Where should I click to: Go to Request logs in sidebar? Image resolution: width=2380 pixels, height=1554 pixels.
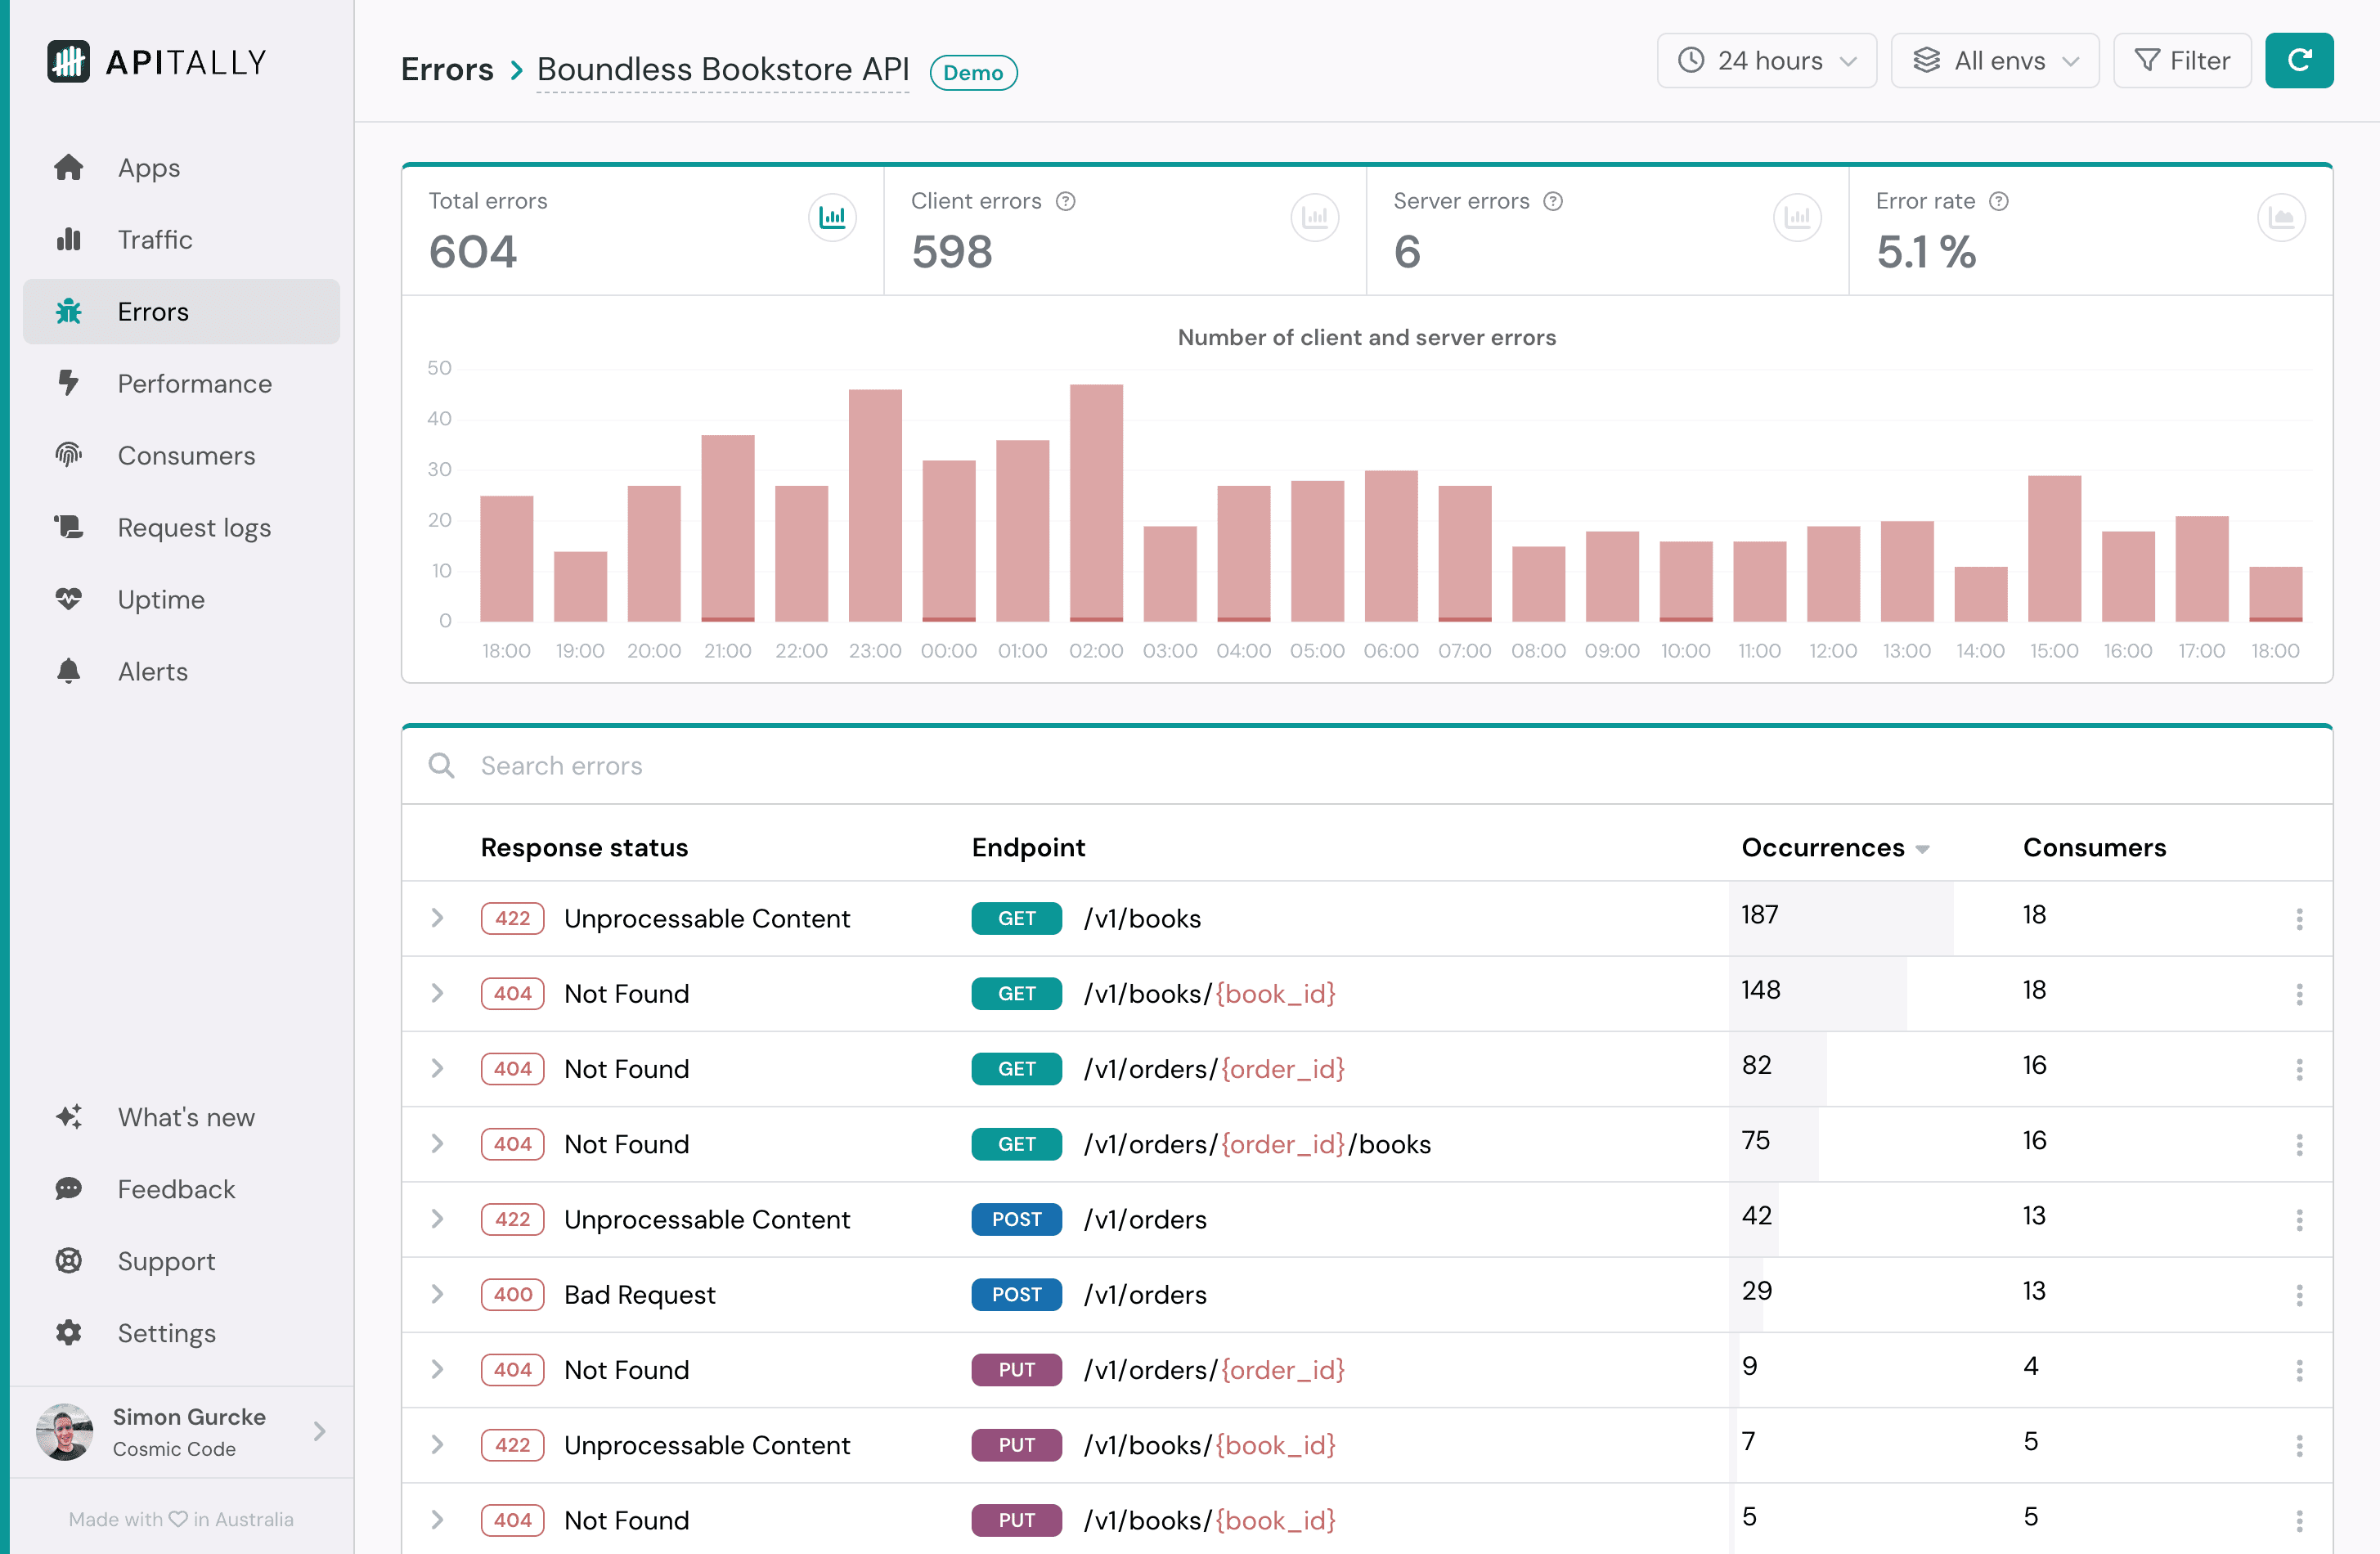point(182,527)
